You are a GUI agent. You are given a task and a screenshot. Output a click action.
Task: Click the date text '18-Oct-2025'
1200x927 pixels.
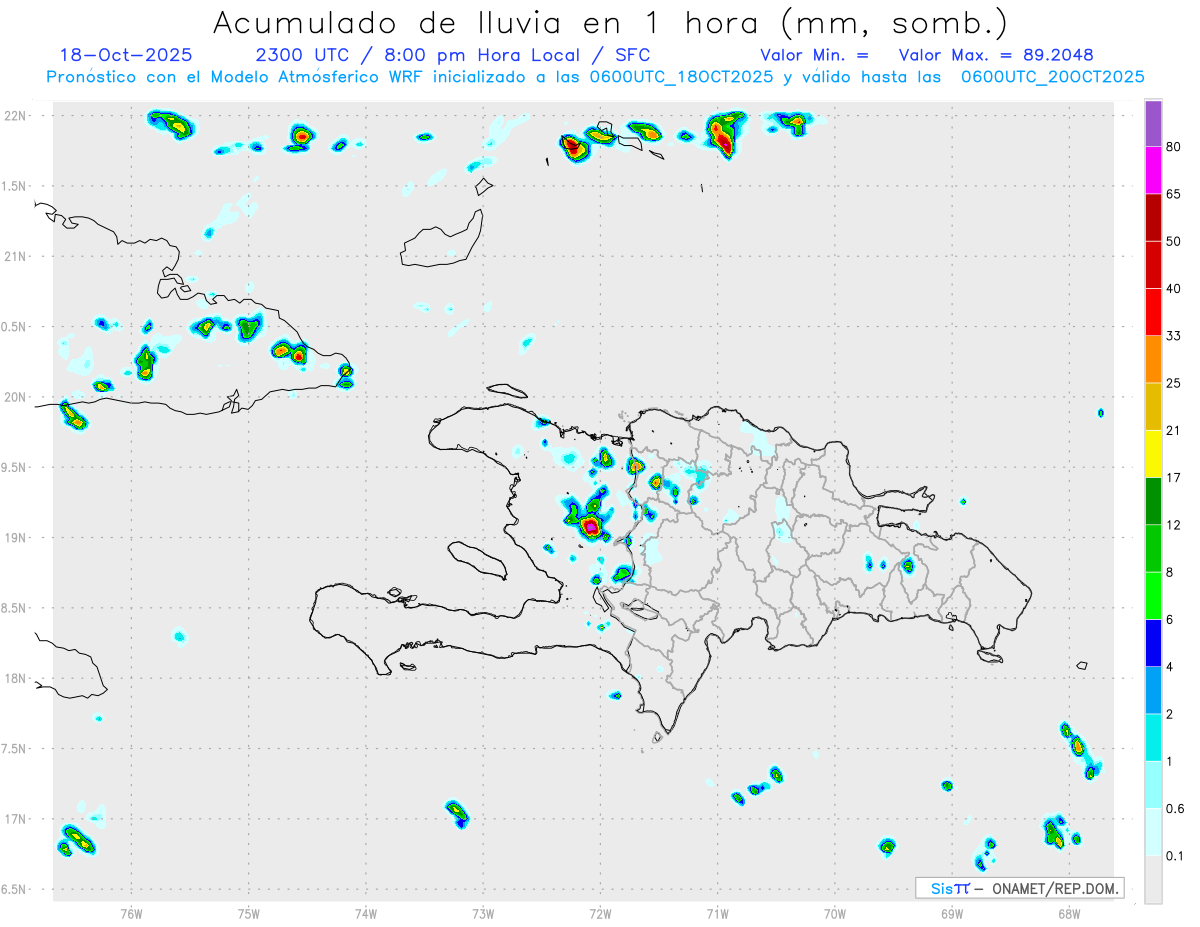pyautogui.click(x=126, y=55)
